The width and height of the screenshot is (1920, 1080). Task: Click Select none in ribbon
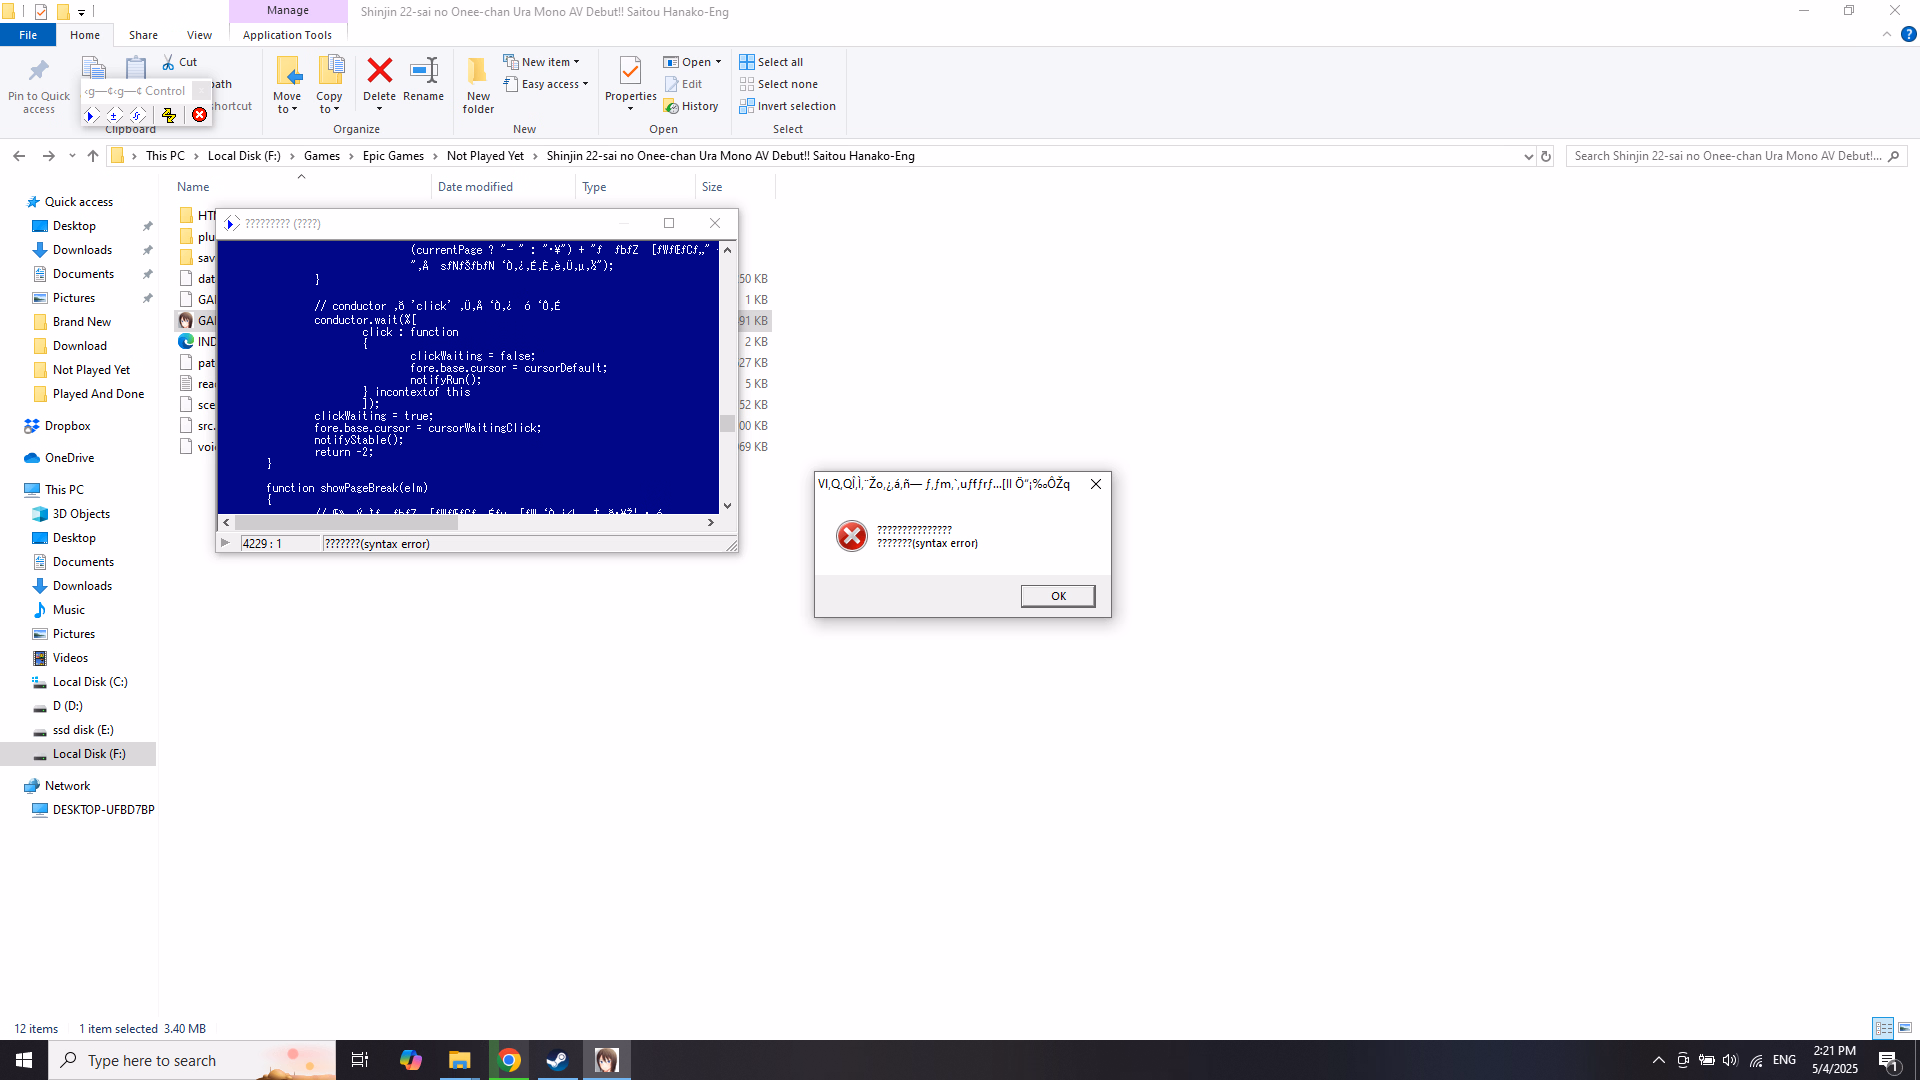tap(778, 84)
